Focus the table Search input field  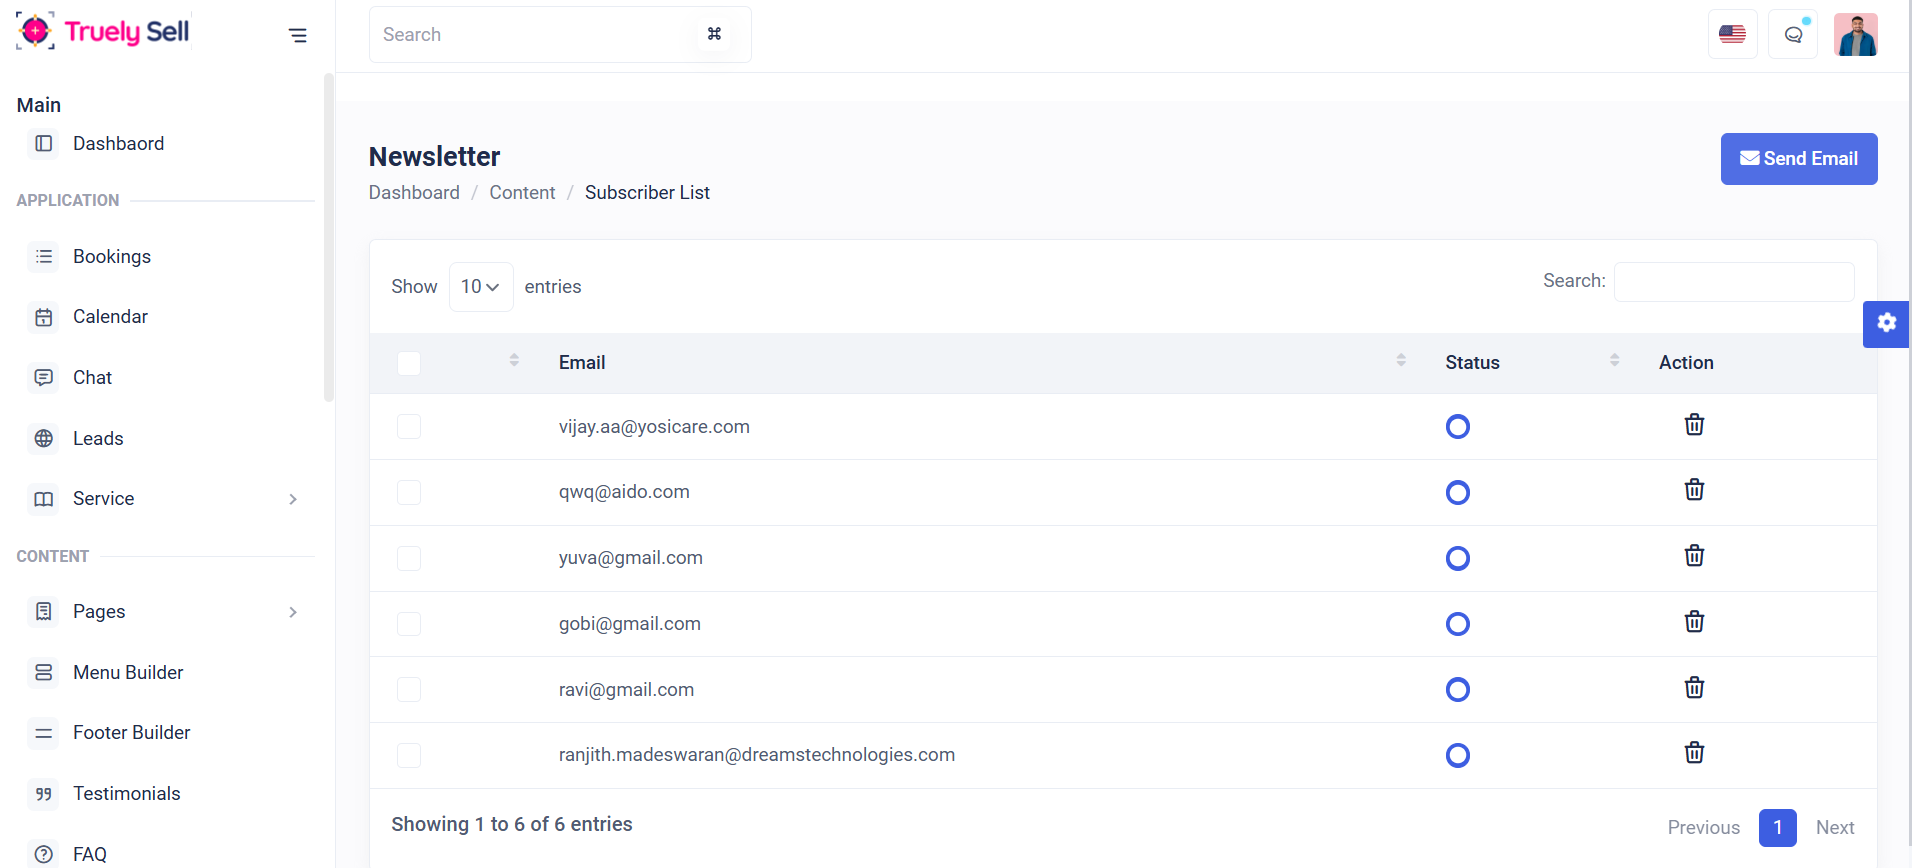pos(1733,282)
